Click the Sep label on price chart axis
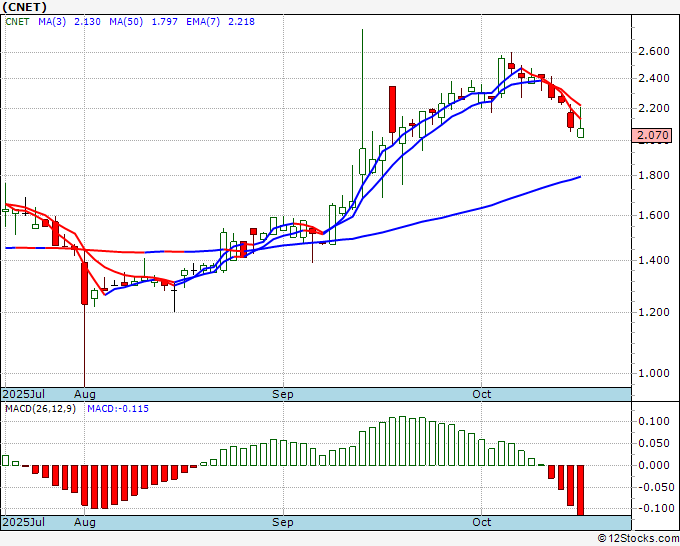The image size is (680, 546). click(x=283, y=394)
